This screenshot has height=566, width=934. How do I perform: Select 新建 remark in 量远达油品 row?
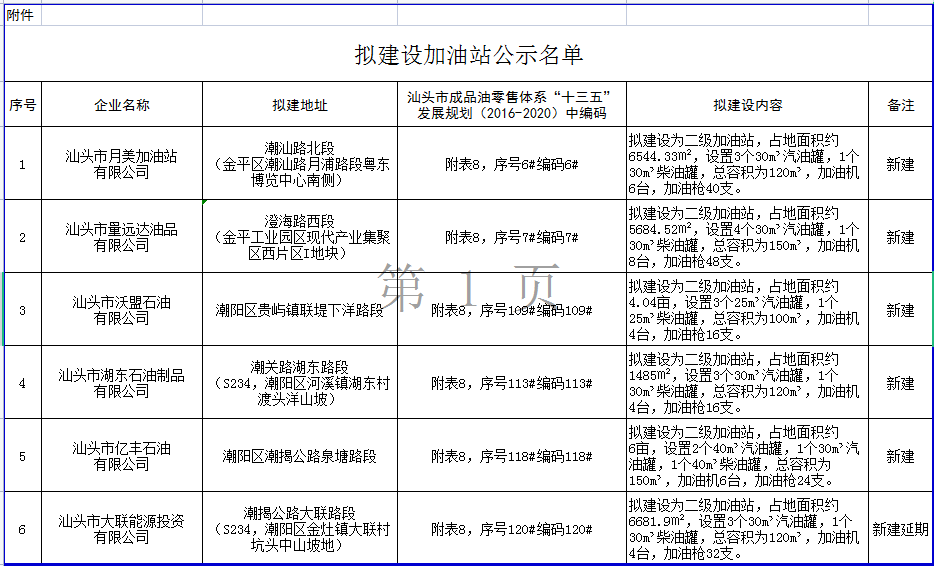901,237
